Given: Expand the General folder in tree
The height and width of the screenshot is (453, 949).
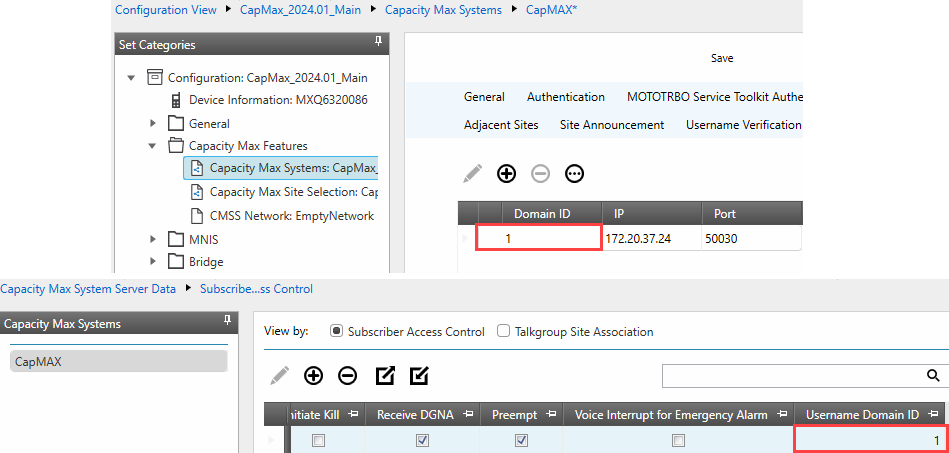Looking at the screenshot, I should [x=154, y=124].
